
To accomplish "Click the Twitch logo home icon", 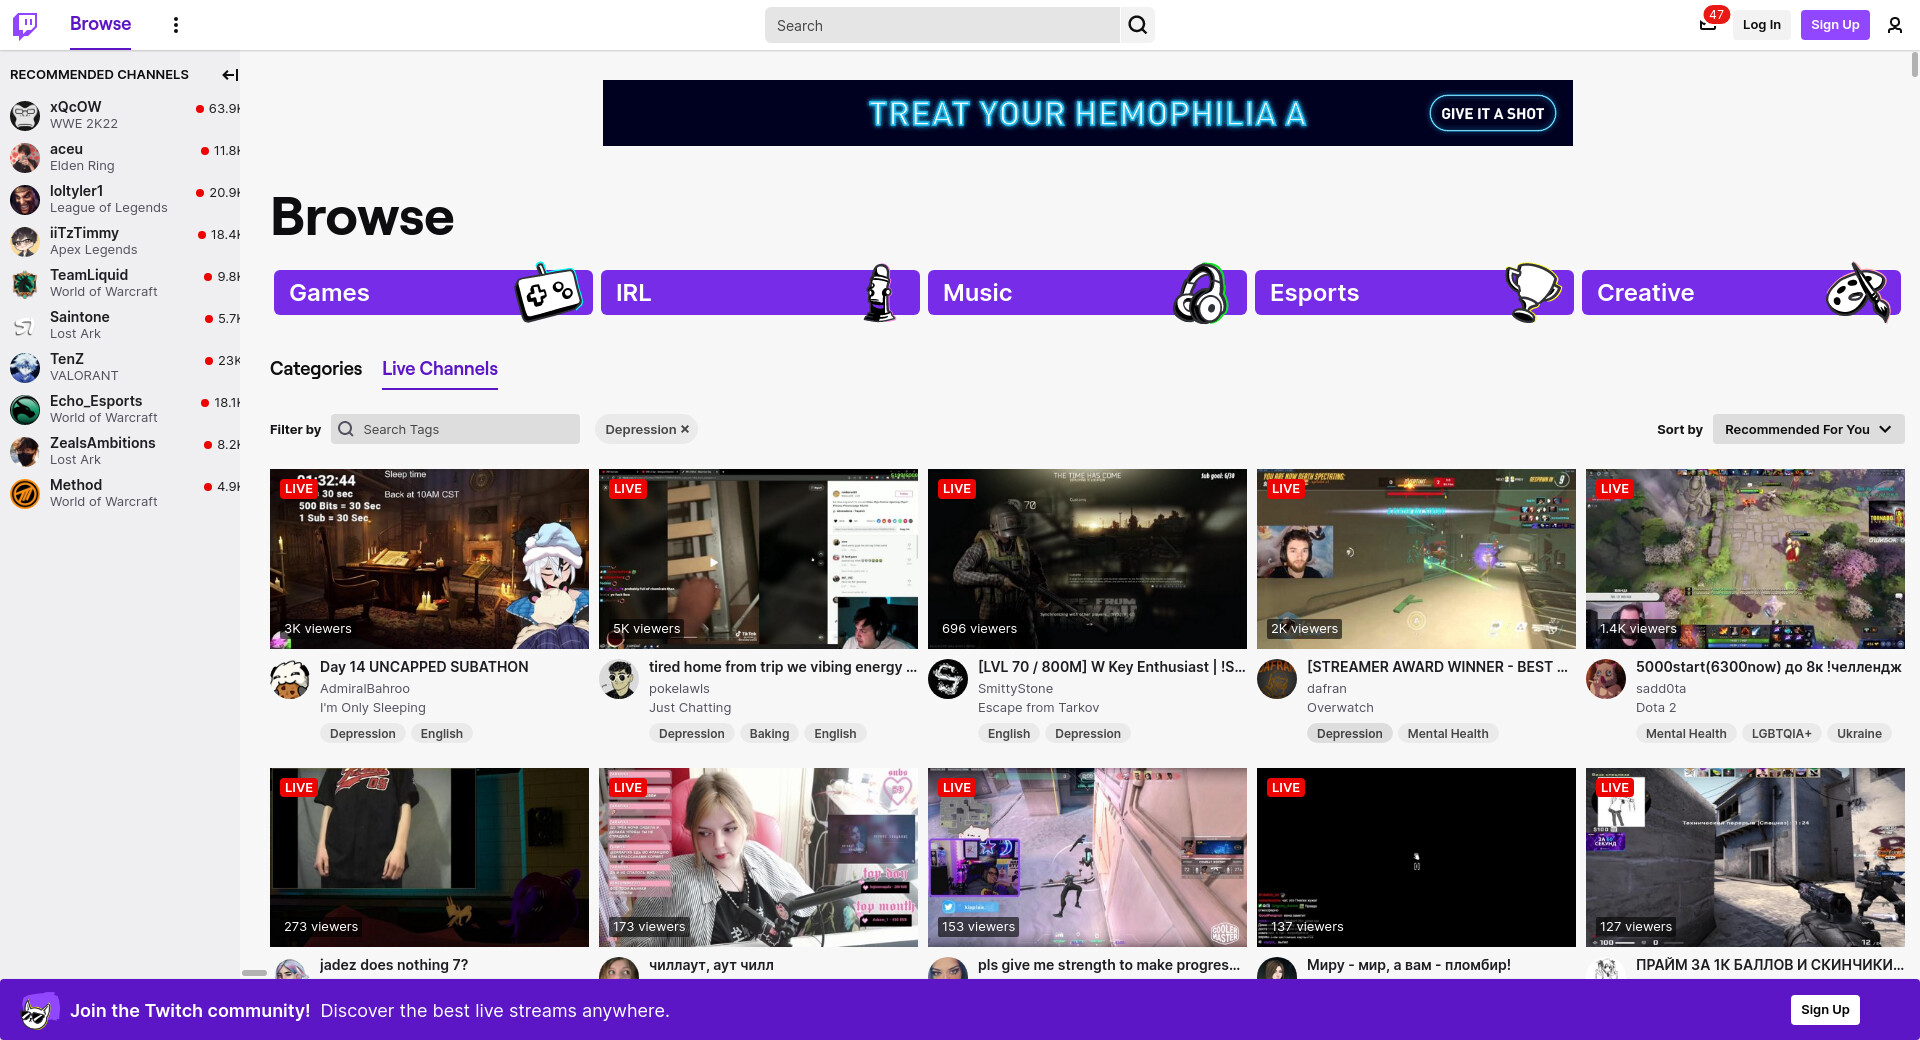I will coord(25,25).
